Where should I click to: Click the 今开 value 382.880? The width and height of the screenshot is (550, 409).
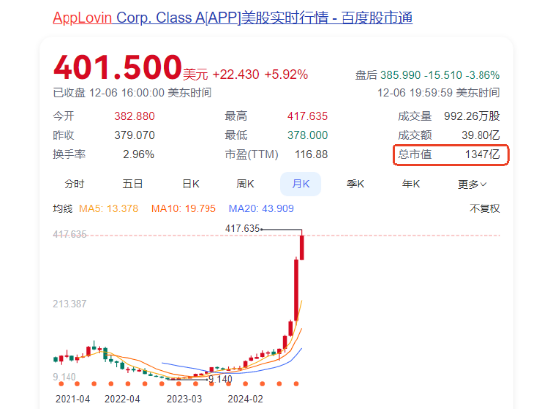coord(135,116)
